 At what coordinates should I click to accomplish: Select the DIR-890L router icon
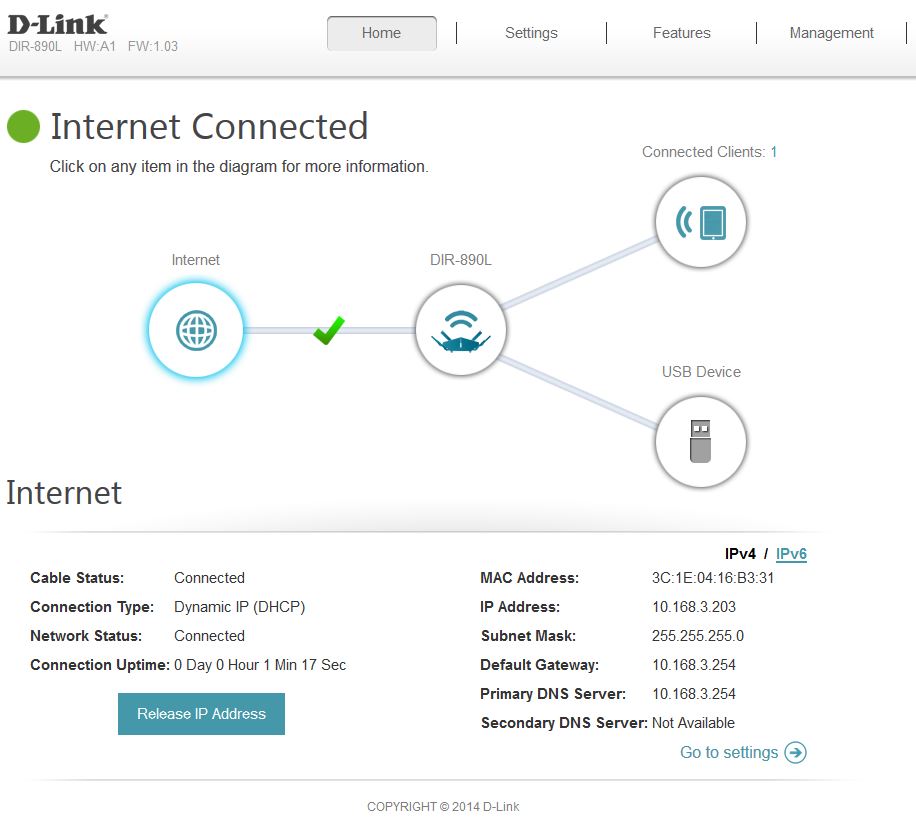point(461,330)
